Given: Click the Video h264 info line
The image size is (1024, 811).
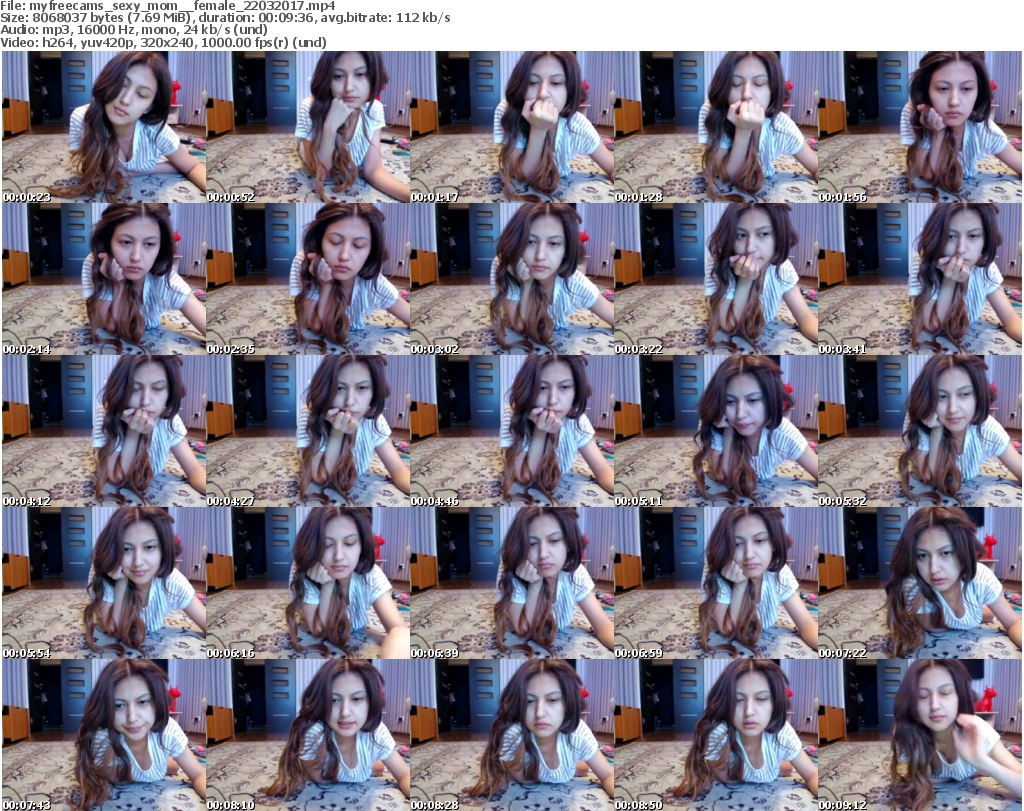Looking at the screenshot, I should tap(163, 42).
